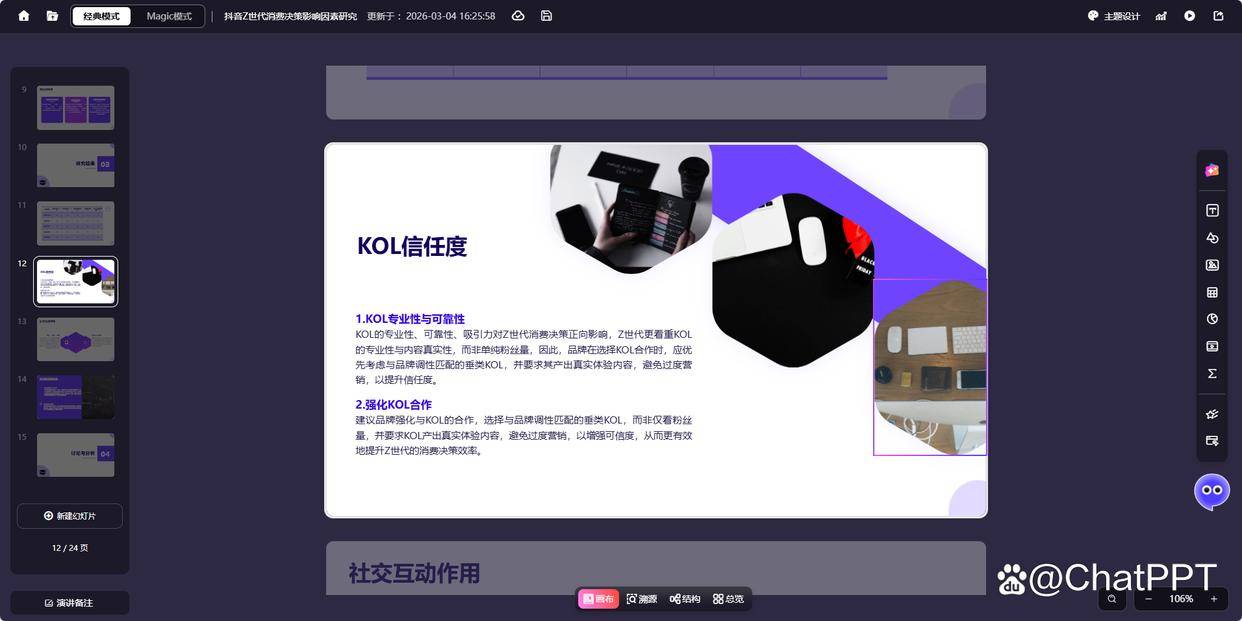Open the AI assistant robot bubble
Viewport: 1242px width, 621px height.
point(1212,491)
